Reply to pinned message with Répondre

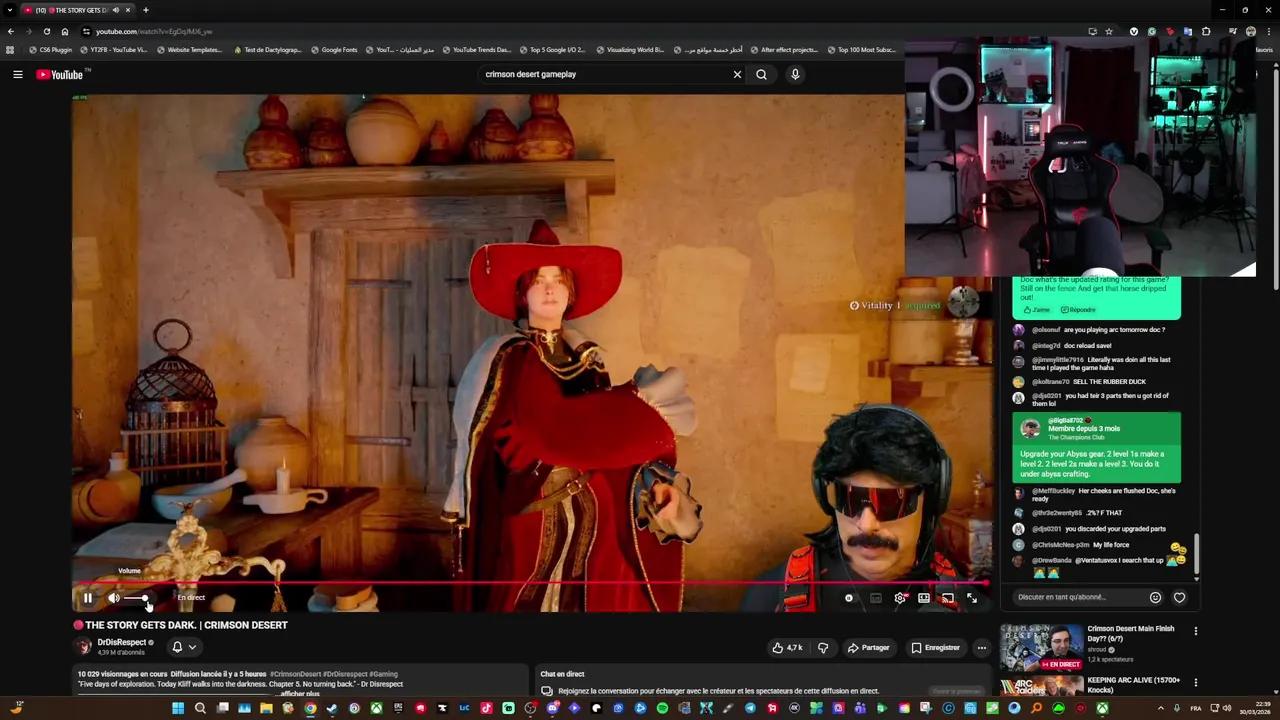click(1078, 310)
